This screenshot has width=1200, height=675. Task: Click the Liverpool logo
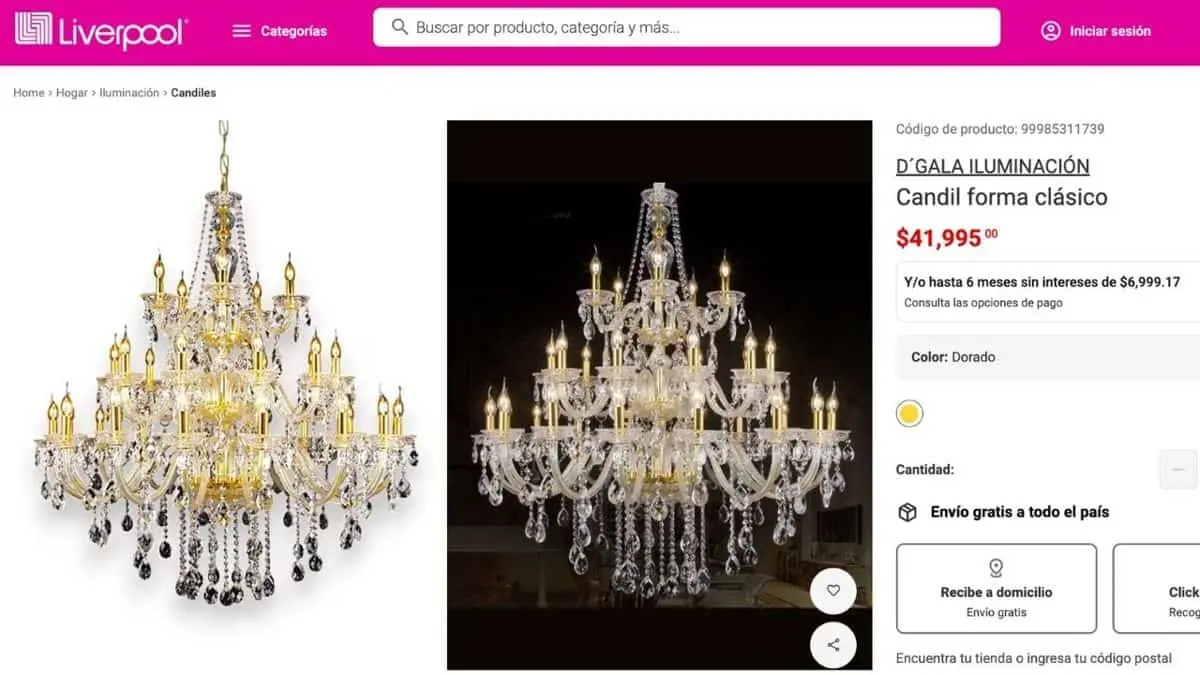(x=101, y=30)
